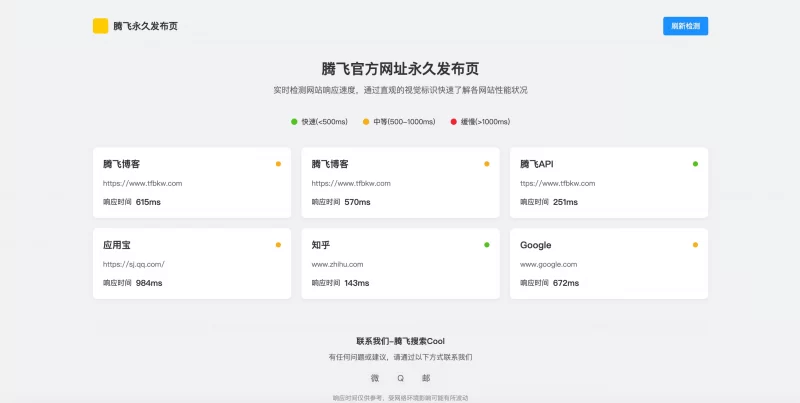
Task: Open the 腾飞博客 card title with 570ms response
Action: point(330,164)
